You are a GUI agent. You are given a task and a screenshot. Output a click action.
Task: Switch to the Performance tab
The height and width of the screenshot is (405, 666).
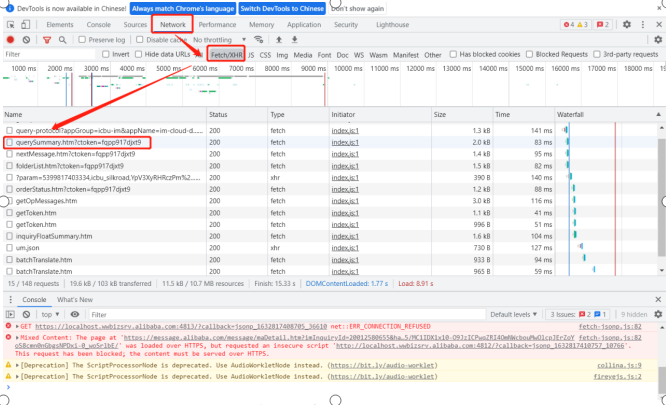[217, 24]
